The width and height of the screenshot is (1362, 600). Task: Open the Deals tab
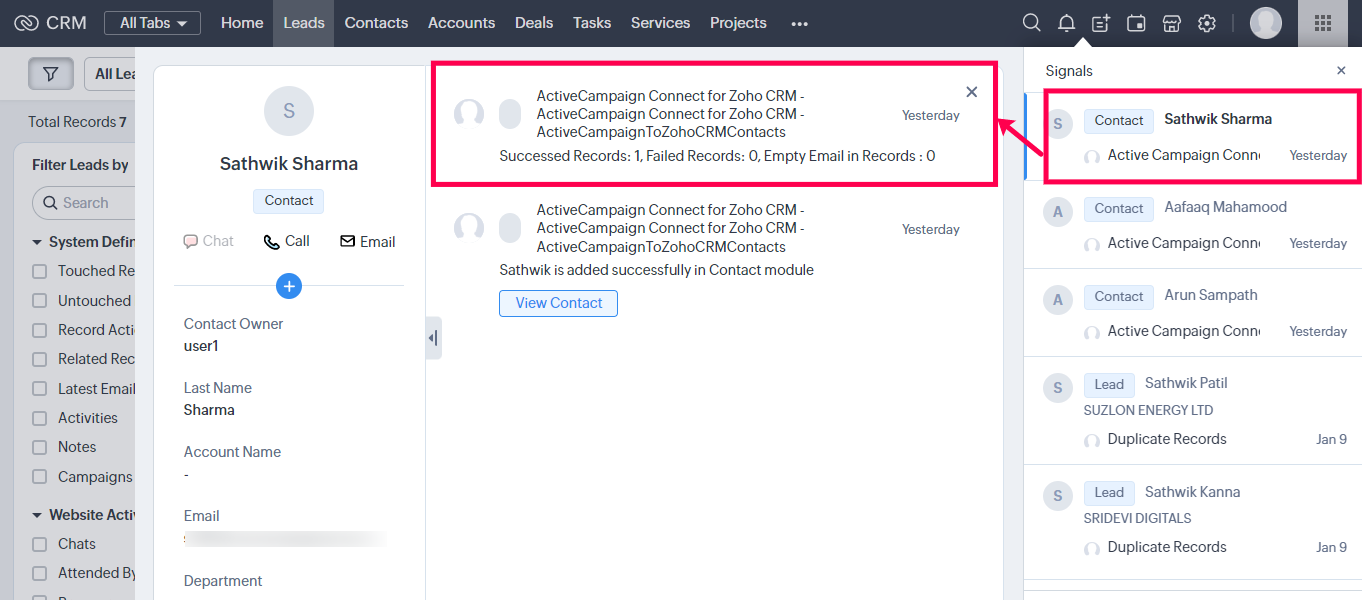(534, 23)
